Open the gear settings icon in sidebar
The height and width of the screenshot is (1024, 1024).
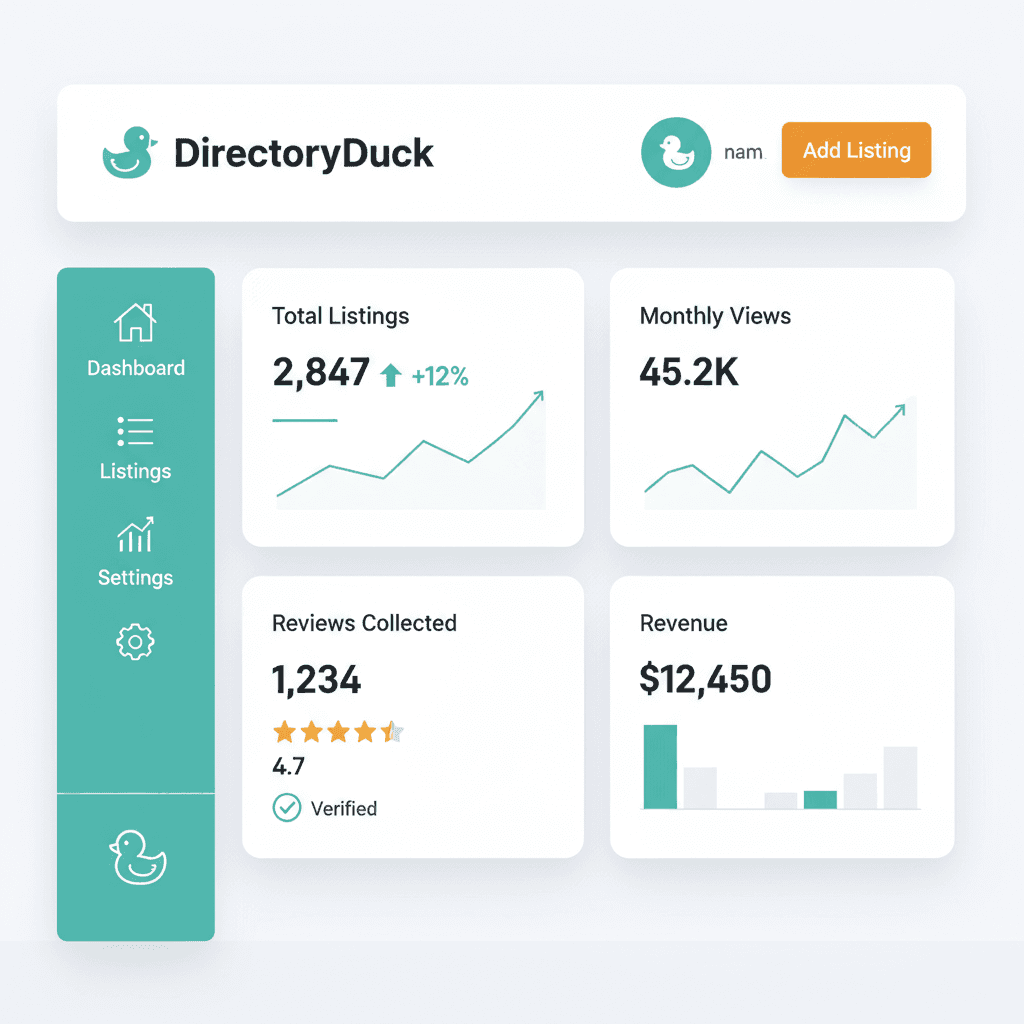135,642
